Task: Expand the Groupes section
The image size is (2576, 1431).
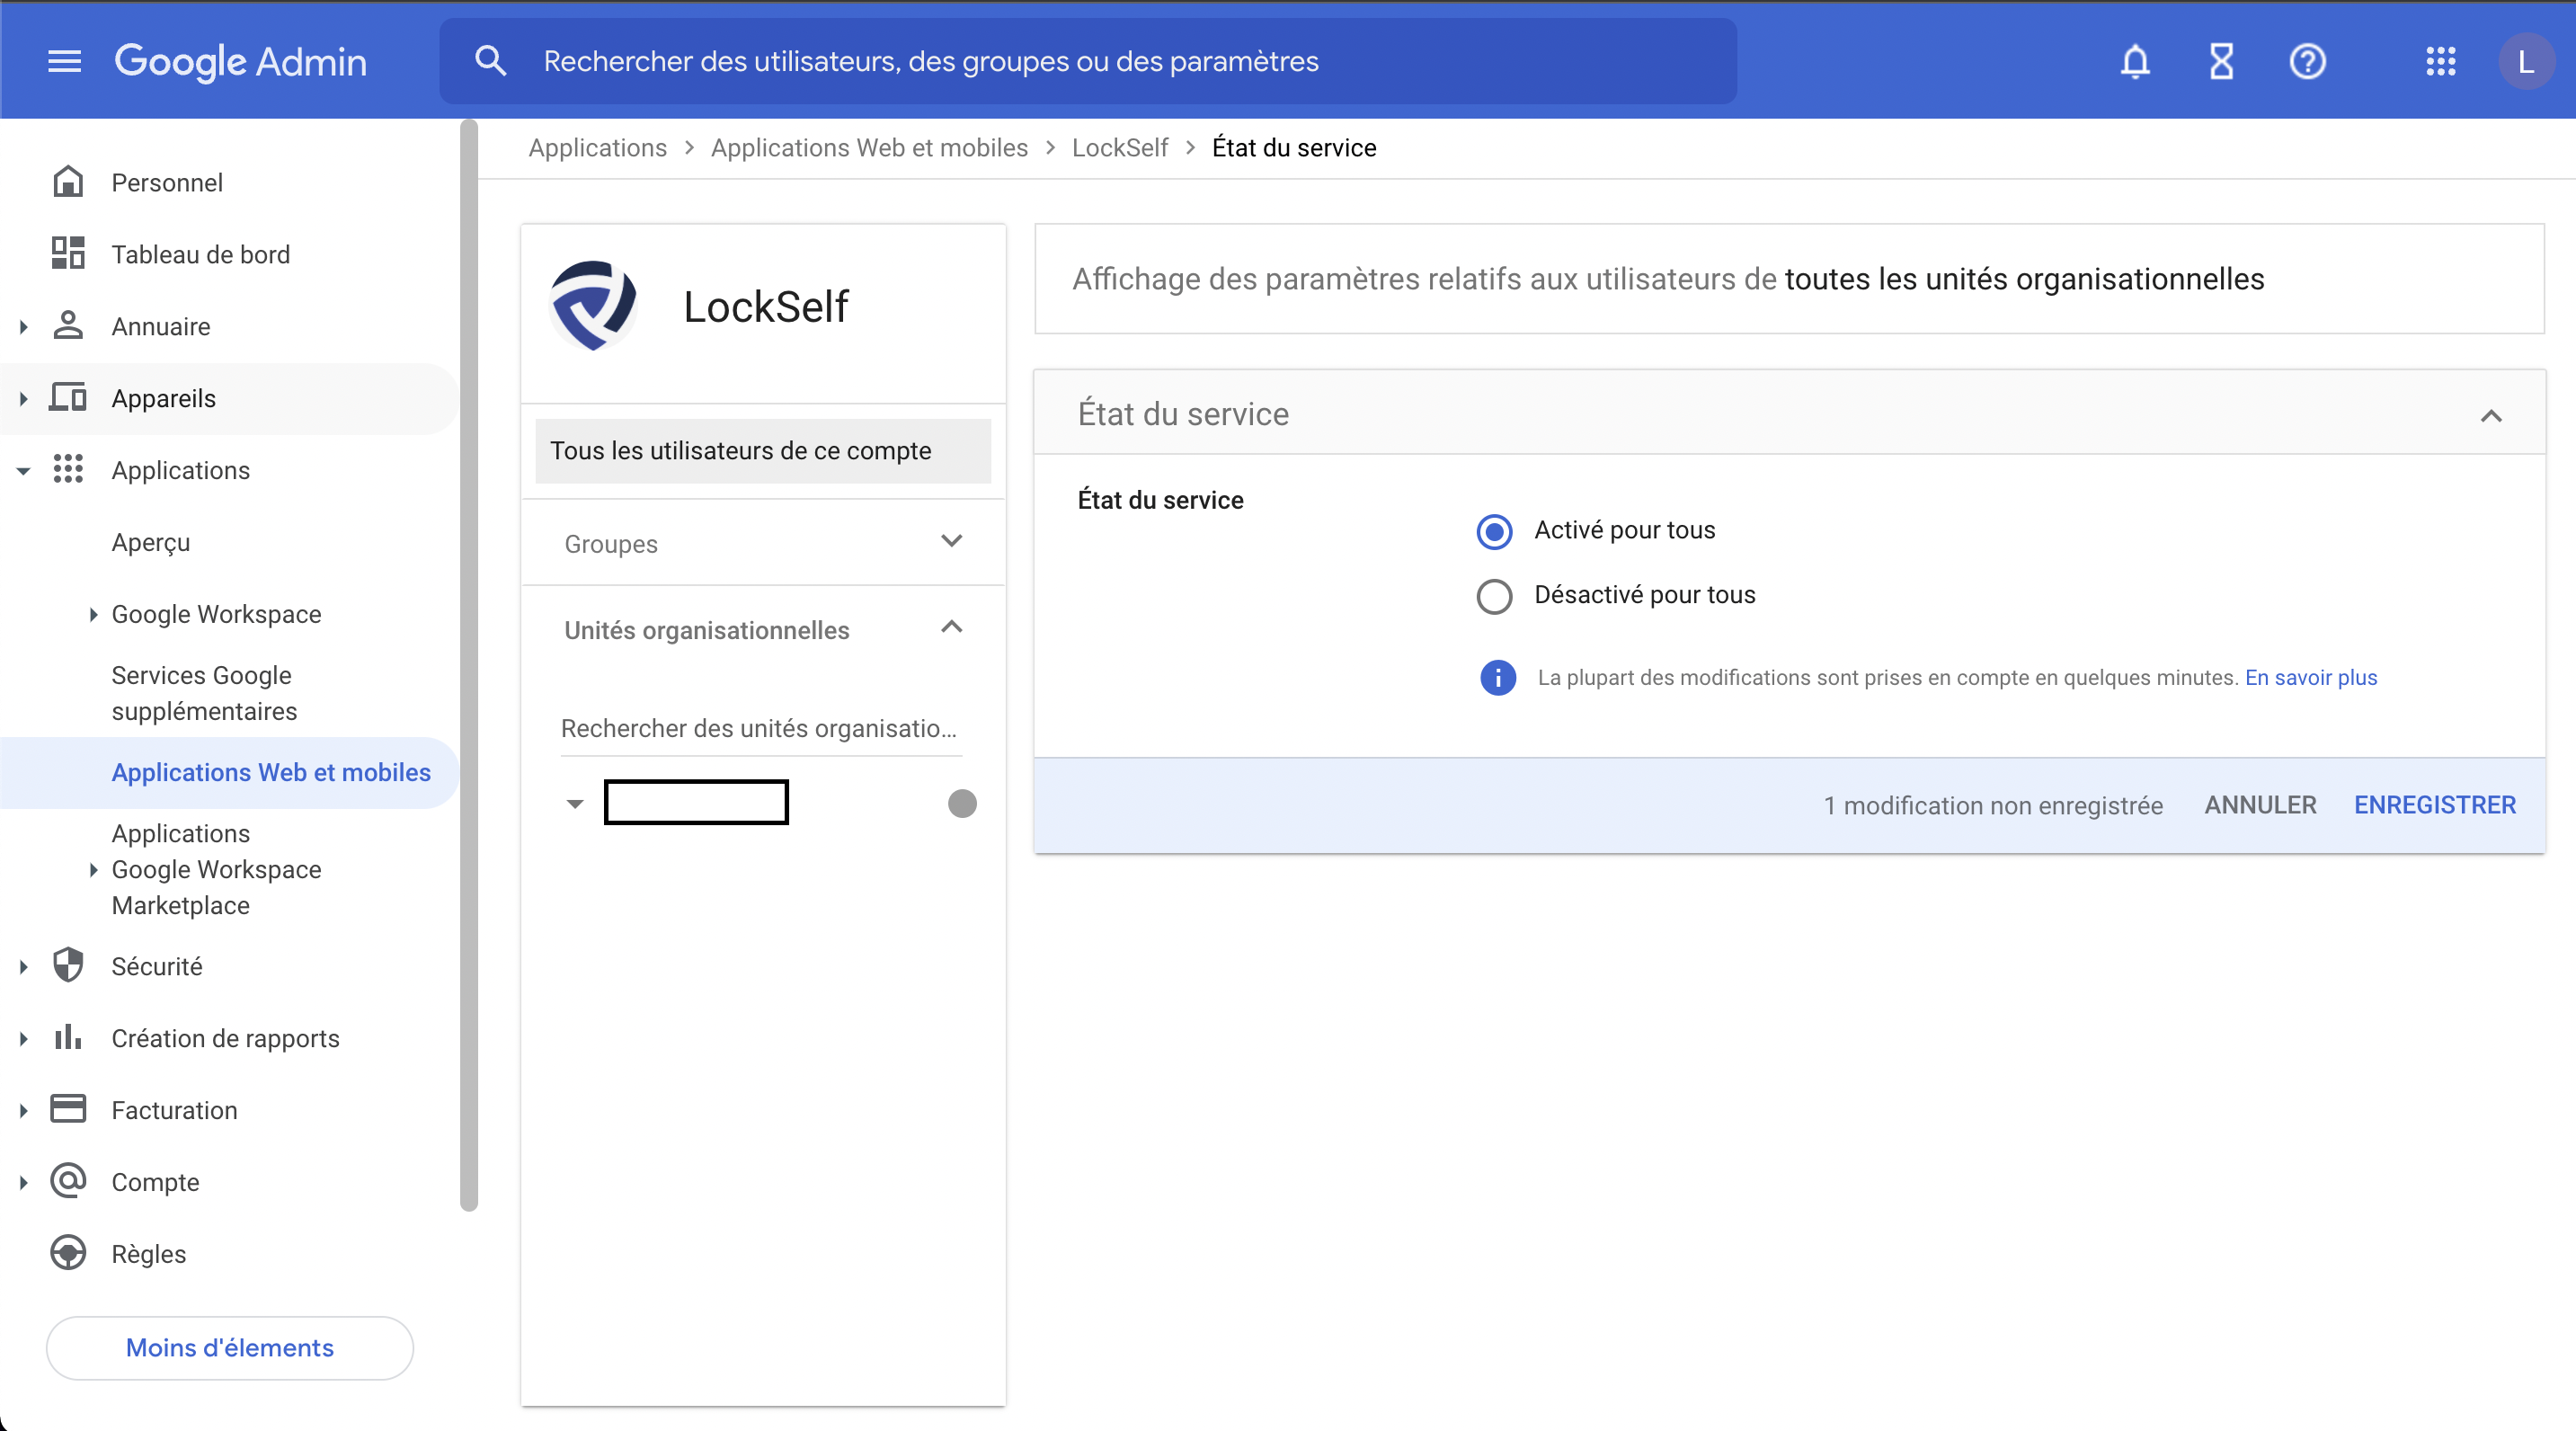Action: 951,542
